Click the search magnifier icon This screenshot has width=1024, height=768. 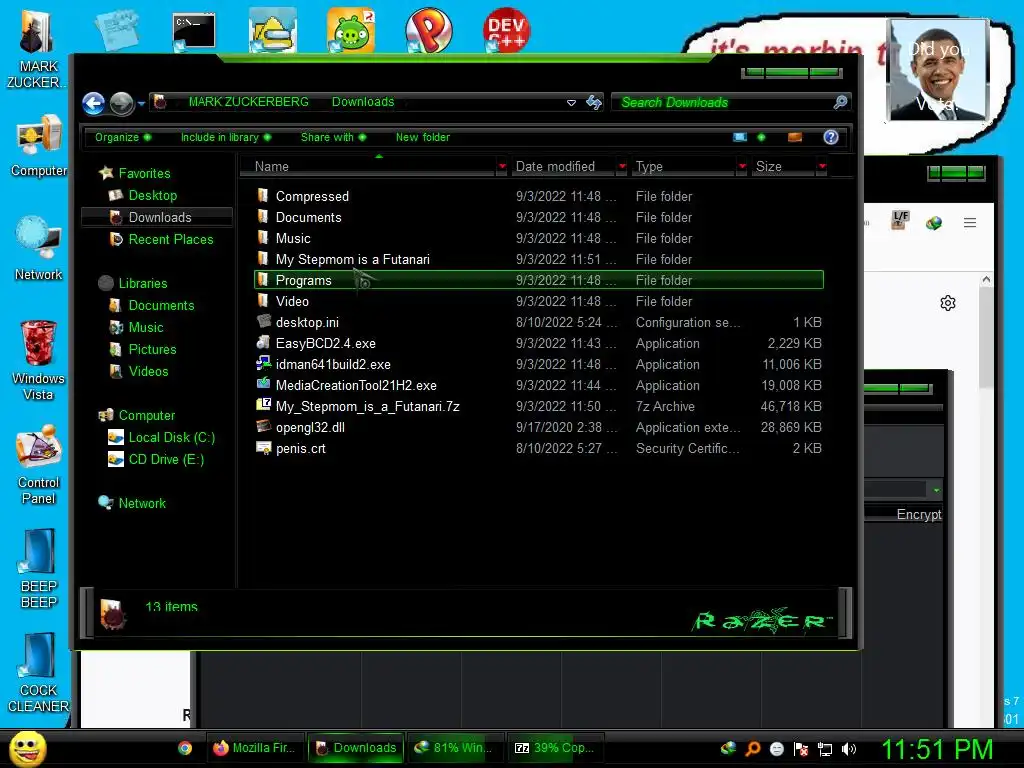click(840, 102)
